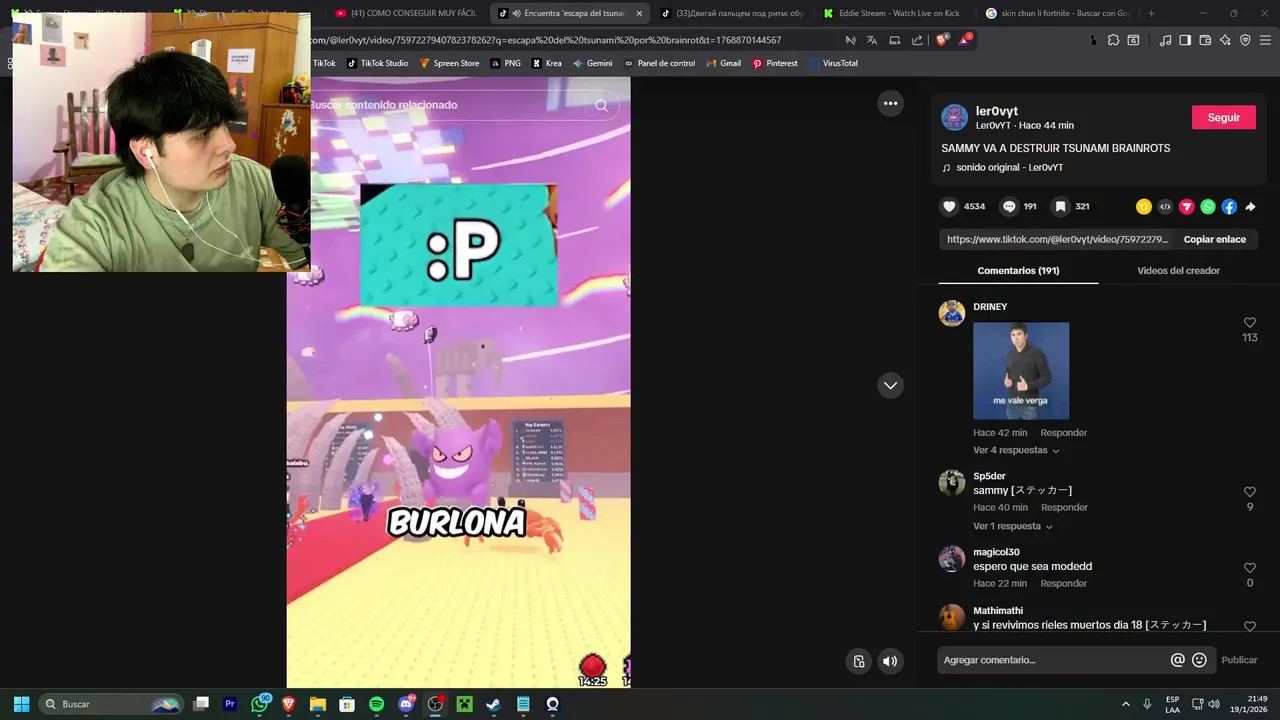
Task: Reply to magicol30's comment with Responder
Action: pos(1063,583)
